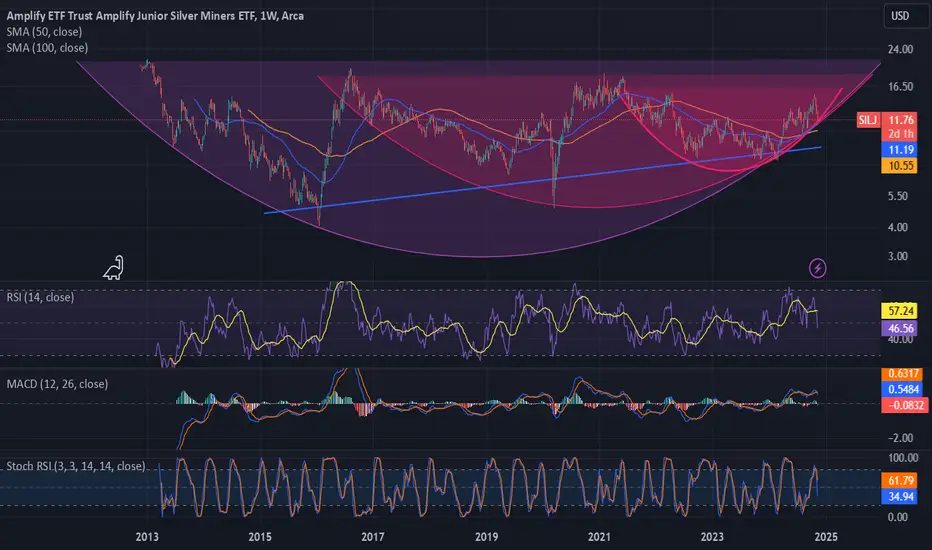932x550 pixels.
Task: Click the 2023 label on time axis
Action: (712, 537)
